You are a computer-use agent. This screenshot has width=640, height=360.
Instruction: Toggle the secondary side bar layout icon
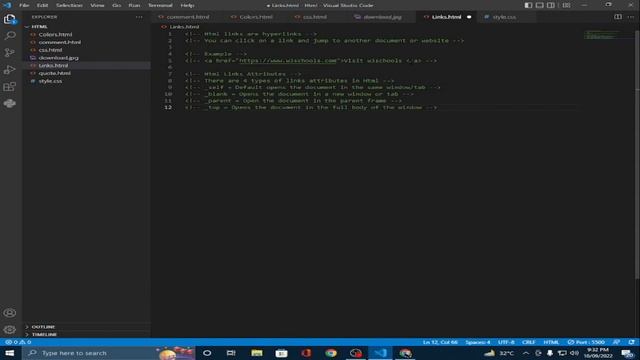pyautogui.click(x=551, y=5)
